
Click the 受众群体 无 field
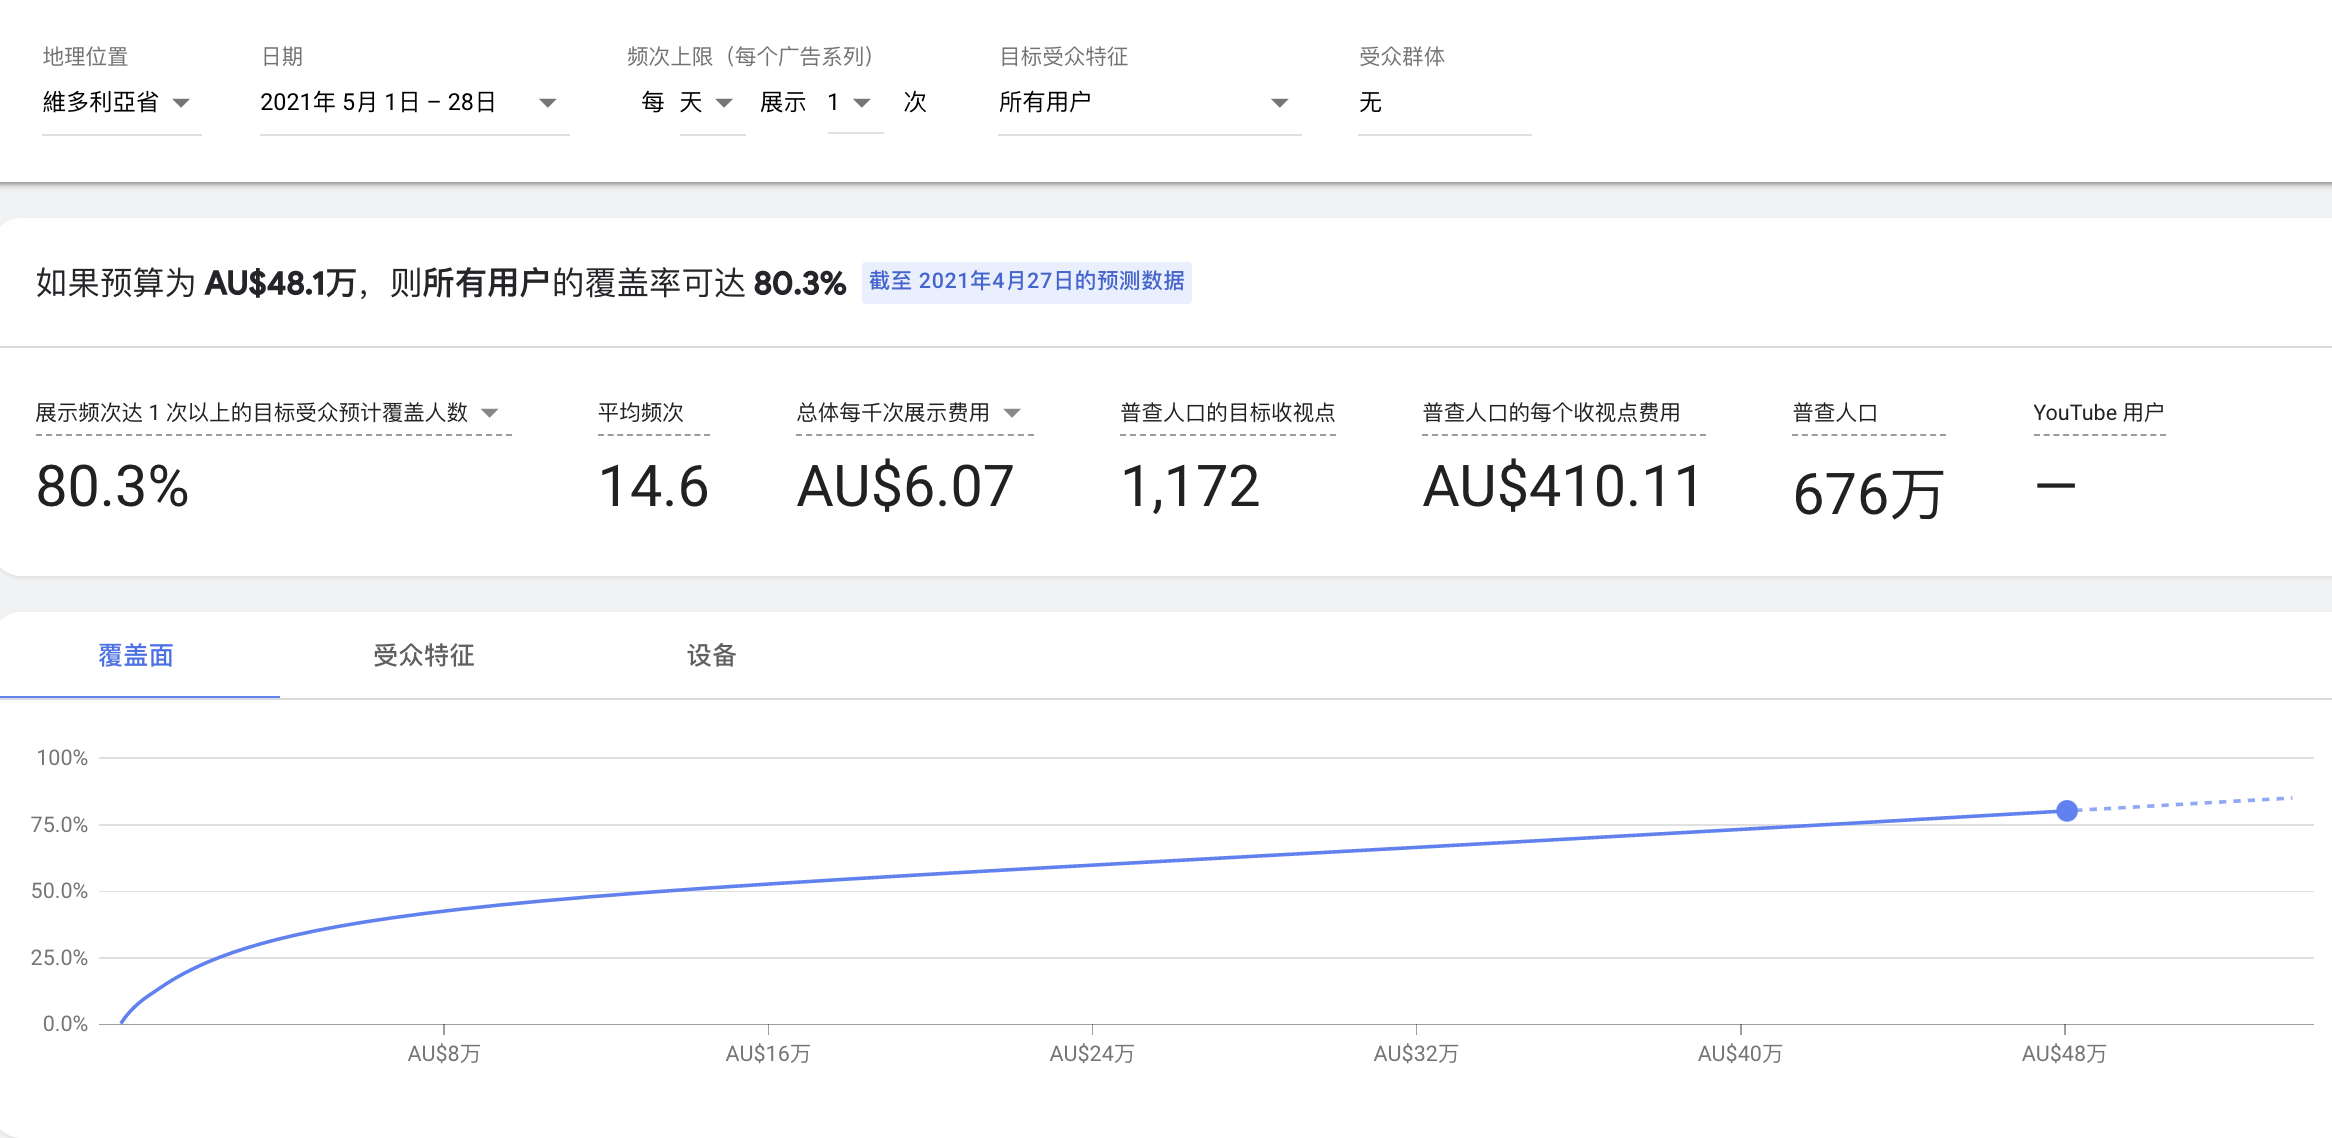point(1444,103)
